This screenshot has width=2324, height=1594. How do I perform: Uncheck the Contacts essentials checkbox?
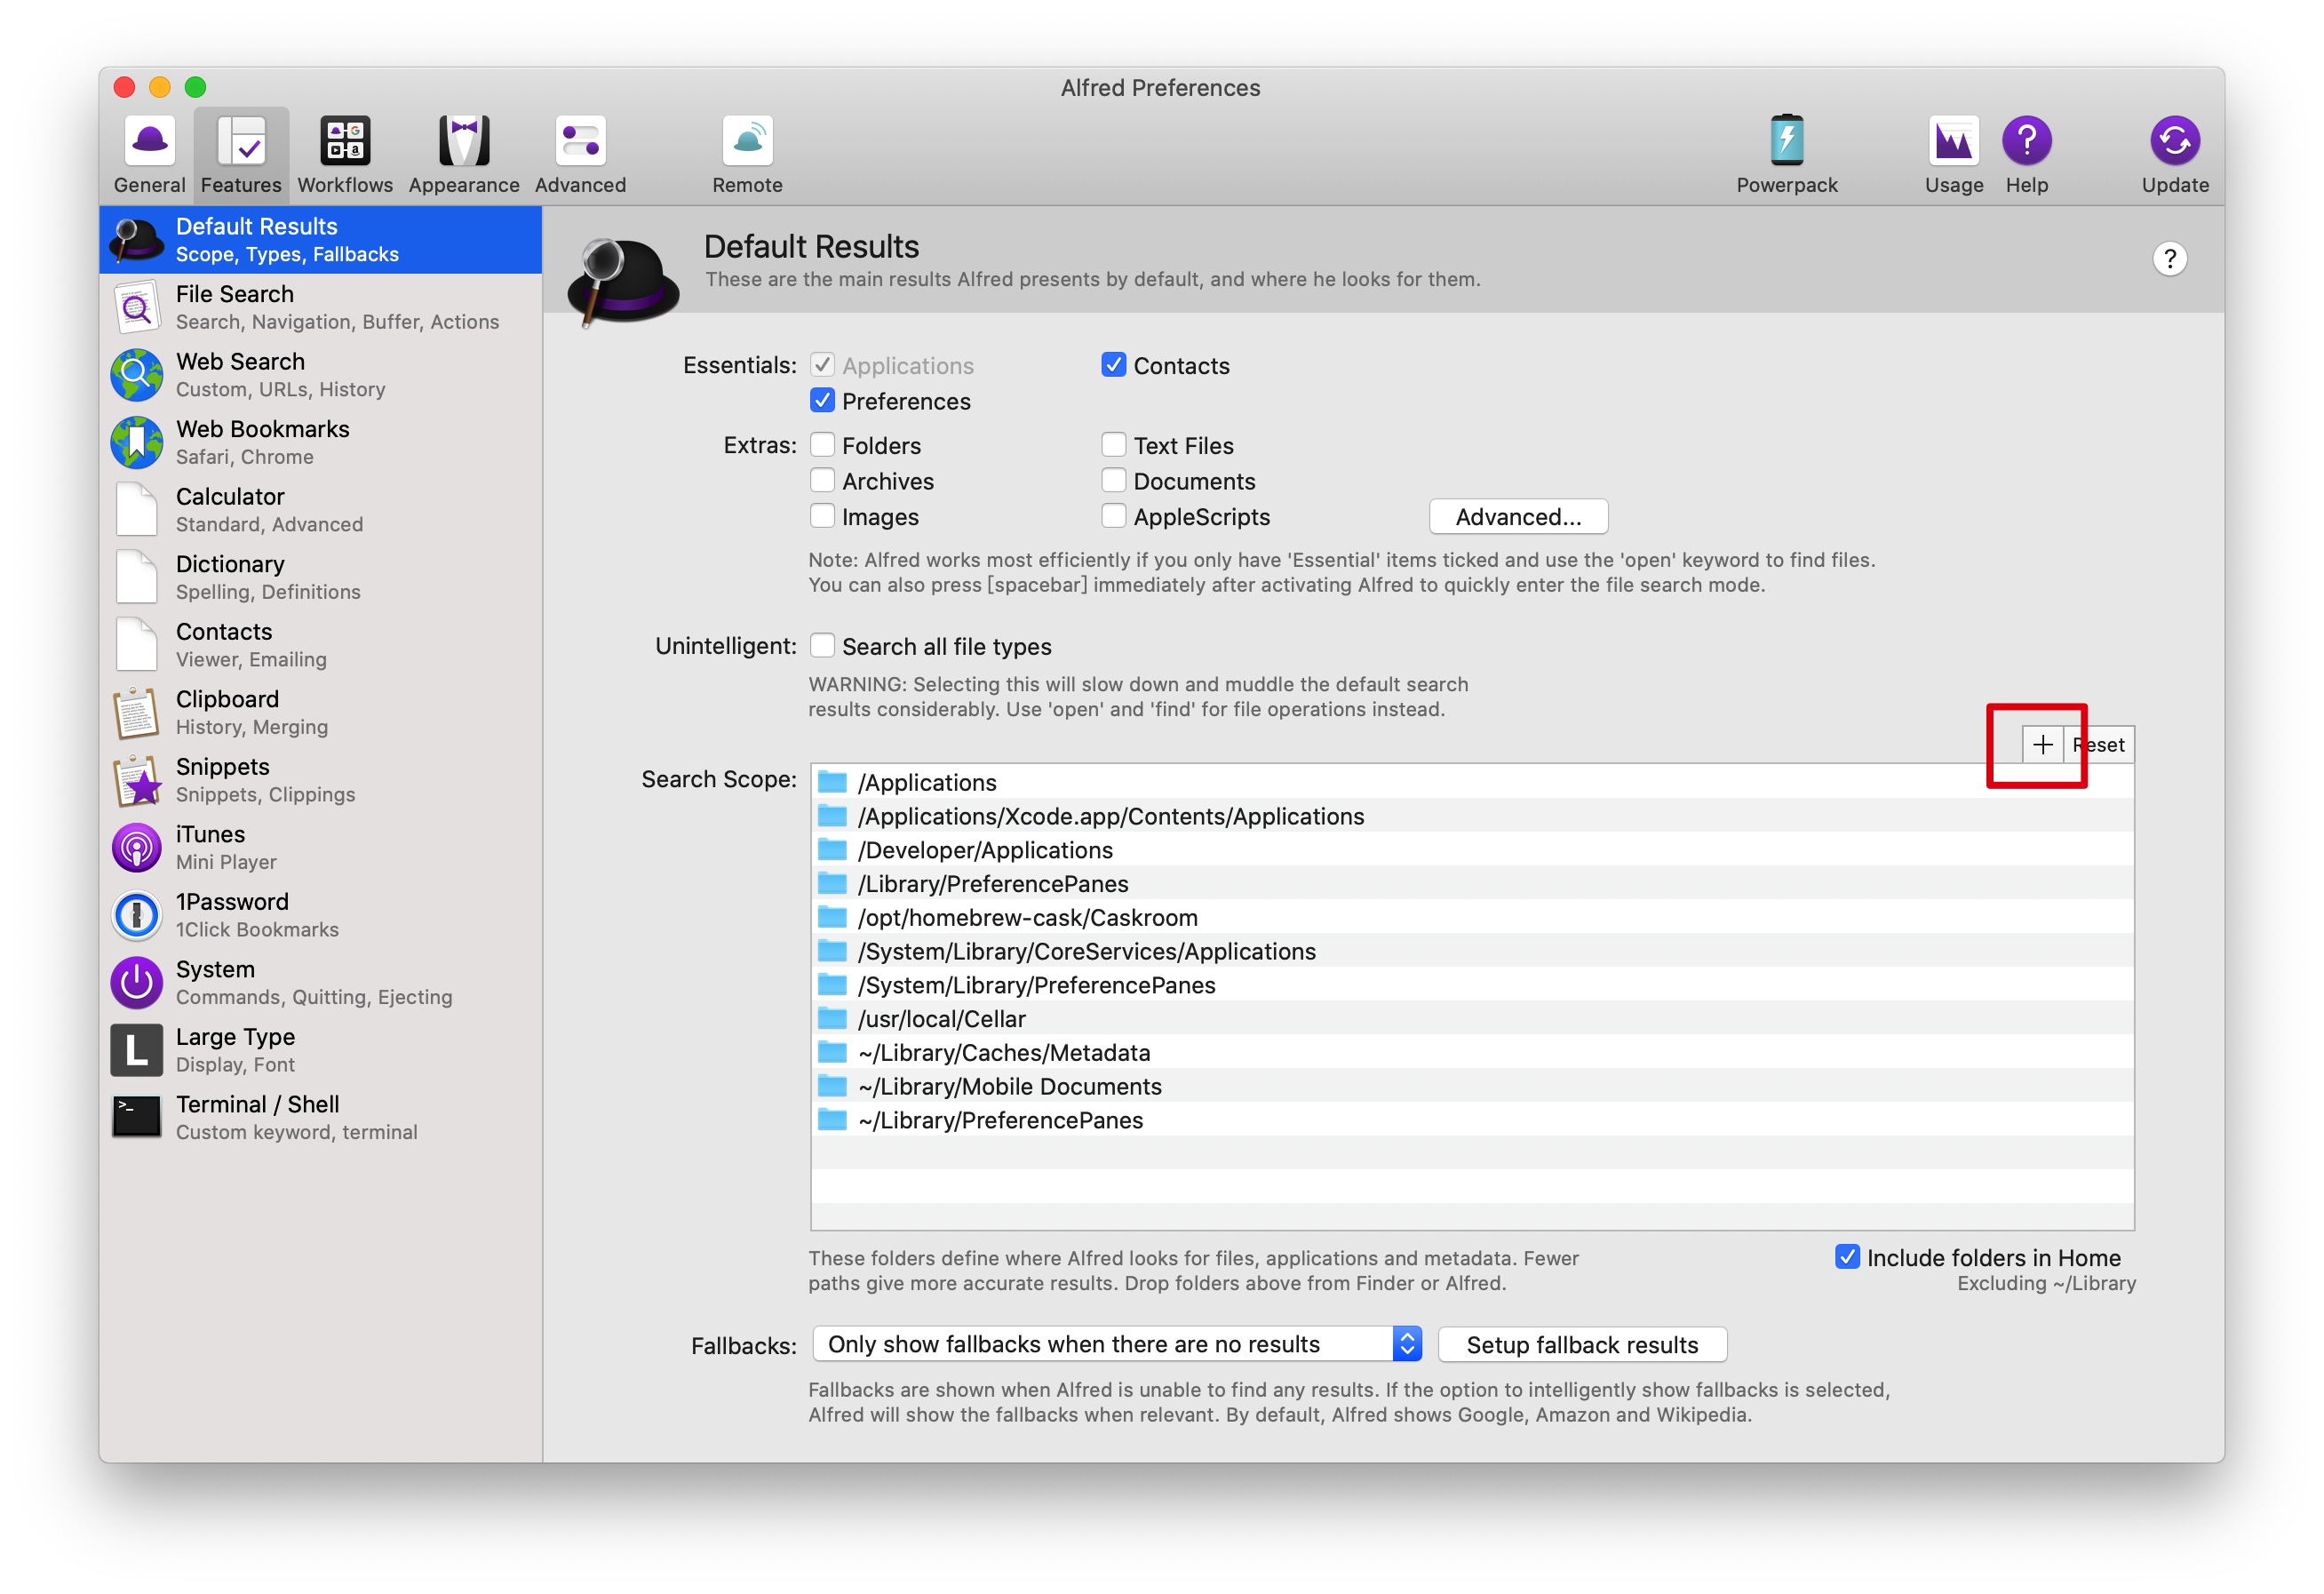[1113, 365]
